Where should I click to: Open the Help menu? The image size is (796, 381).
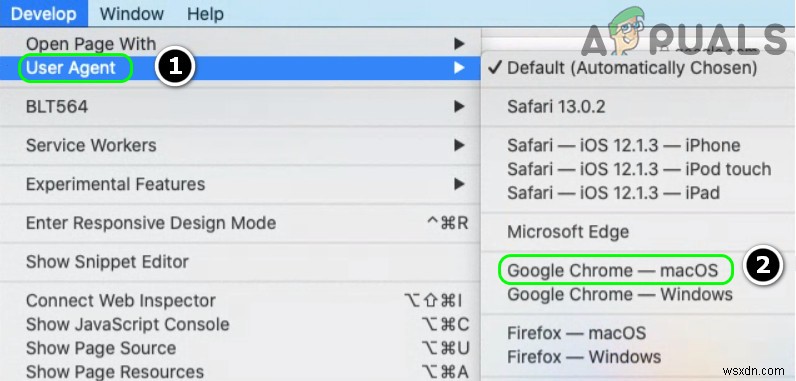[x=205, y=14]
